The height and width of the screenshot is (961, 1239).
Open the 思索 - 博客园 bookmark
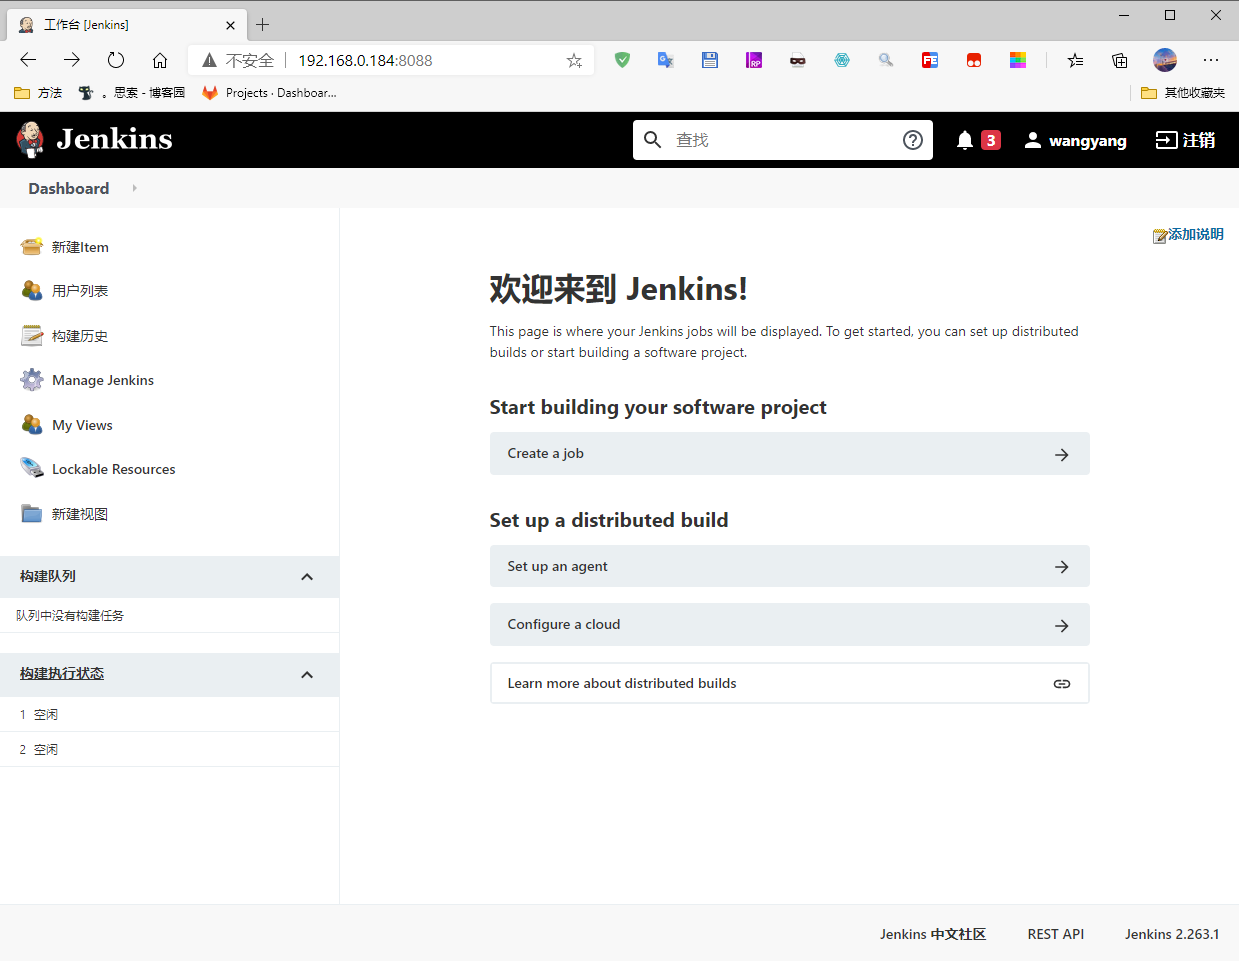(132, 93)
